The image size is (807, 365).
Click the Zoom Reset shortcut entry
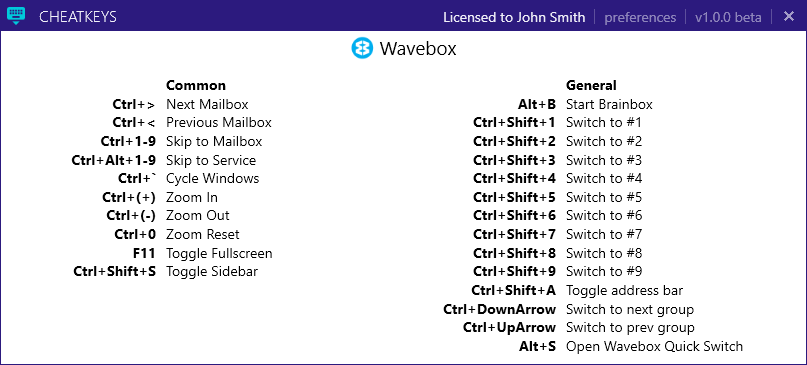(x=177, y=235)
